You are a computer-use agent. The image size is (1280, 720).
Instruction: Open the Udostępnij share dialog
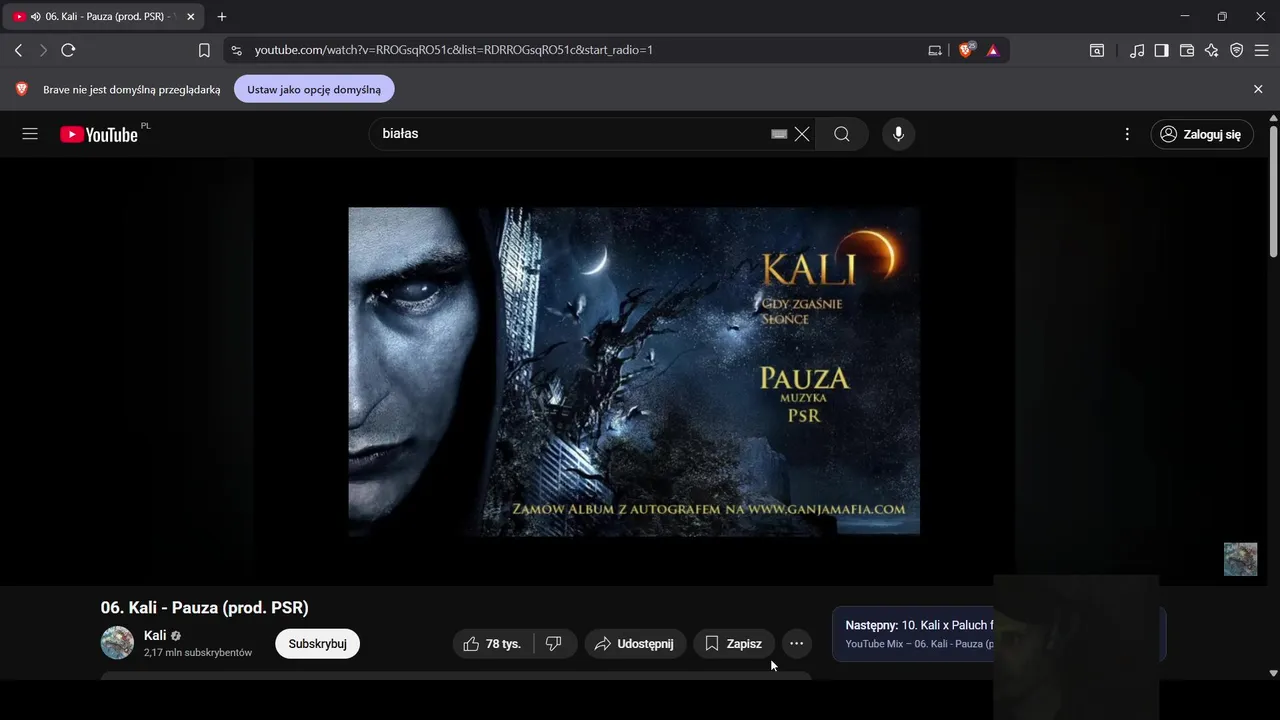pyautogui.click(x=635, y=644)
